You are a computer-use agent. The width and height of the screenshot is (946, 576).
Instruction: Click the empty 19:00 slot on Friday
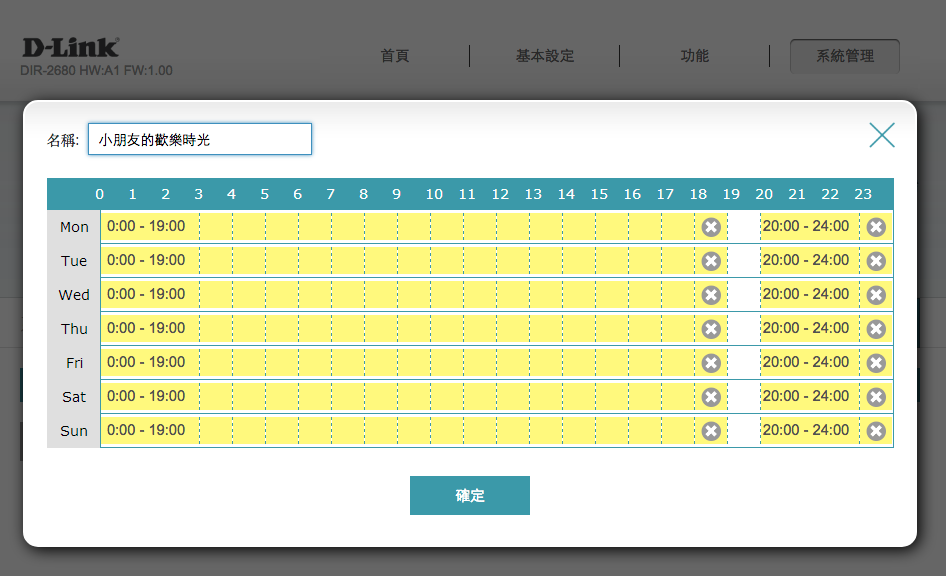tap(743, 363)
